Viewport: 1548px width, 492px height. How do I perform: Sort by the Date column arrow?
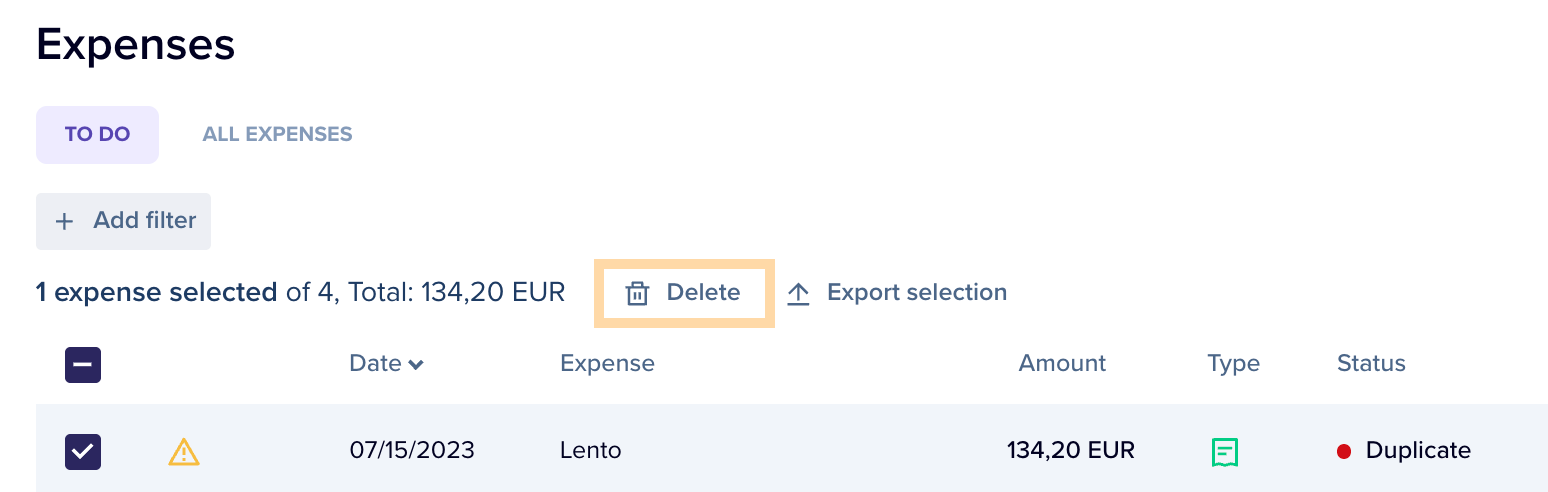click(x=416, y=365)
